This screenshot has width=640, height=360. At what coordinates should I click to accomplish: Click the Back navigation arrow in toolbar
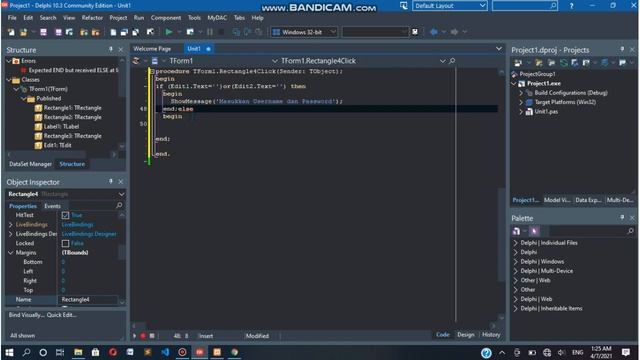(x=433, y=32)
